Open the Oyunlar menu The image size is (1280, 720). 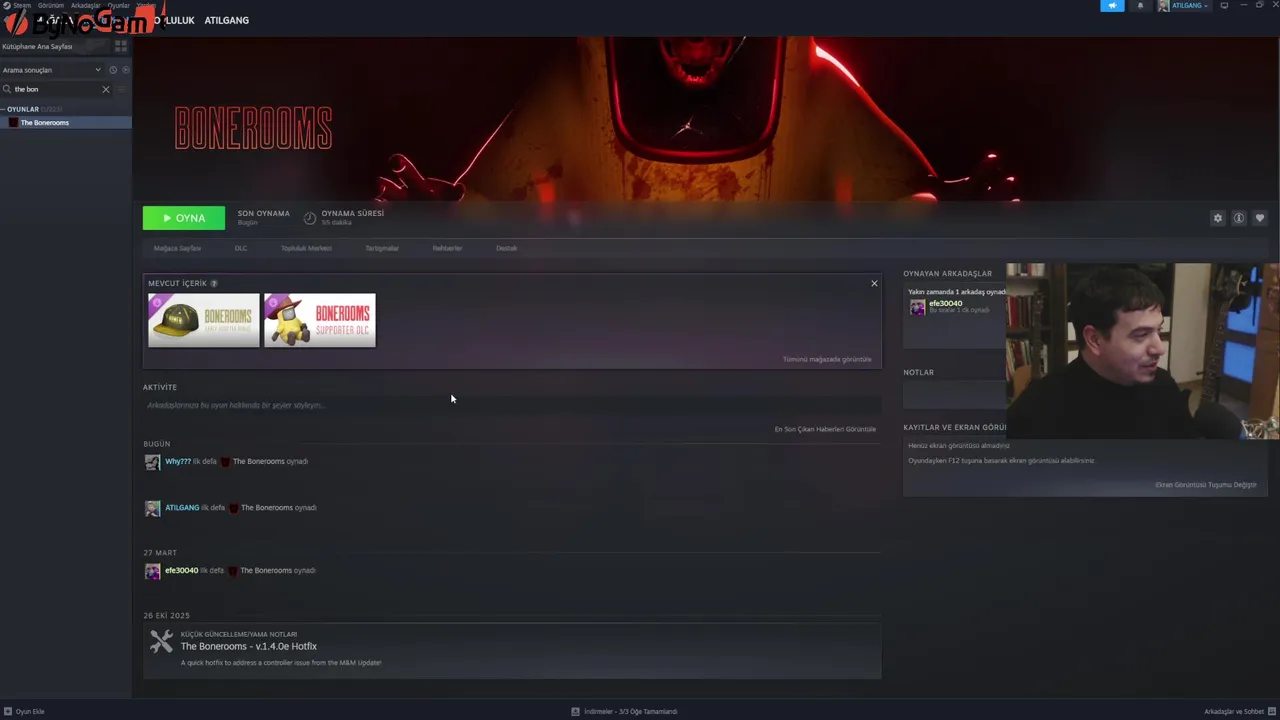pos(119,5)
